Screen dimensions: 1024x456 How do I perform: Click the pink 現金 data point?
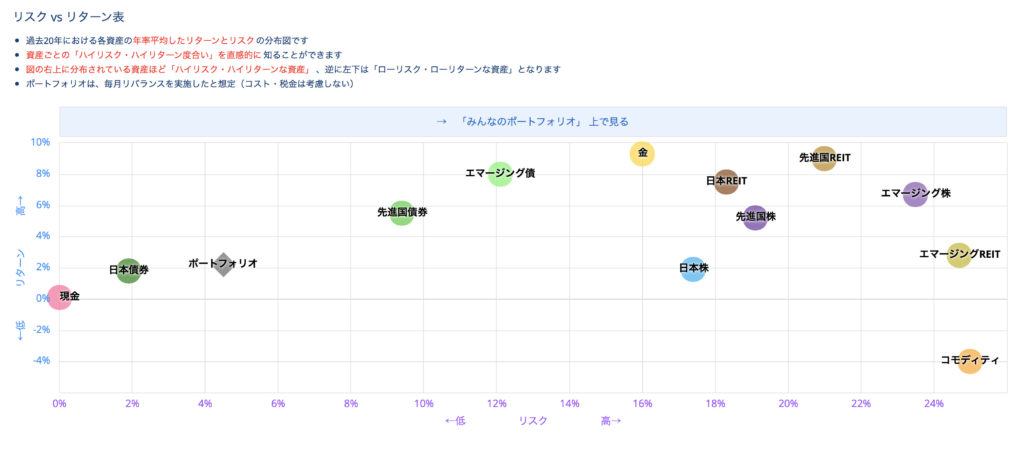[60, 298]
